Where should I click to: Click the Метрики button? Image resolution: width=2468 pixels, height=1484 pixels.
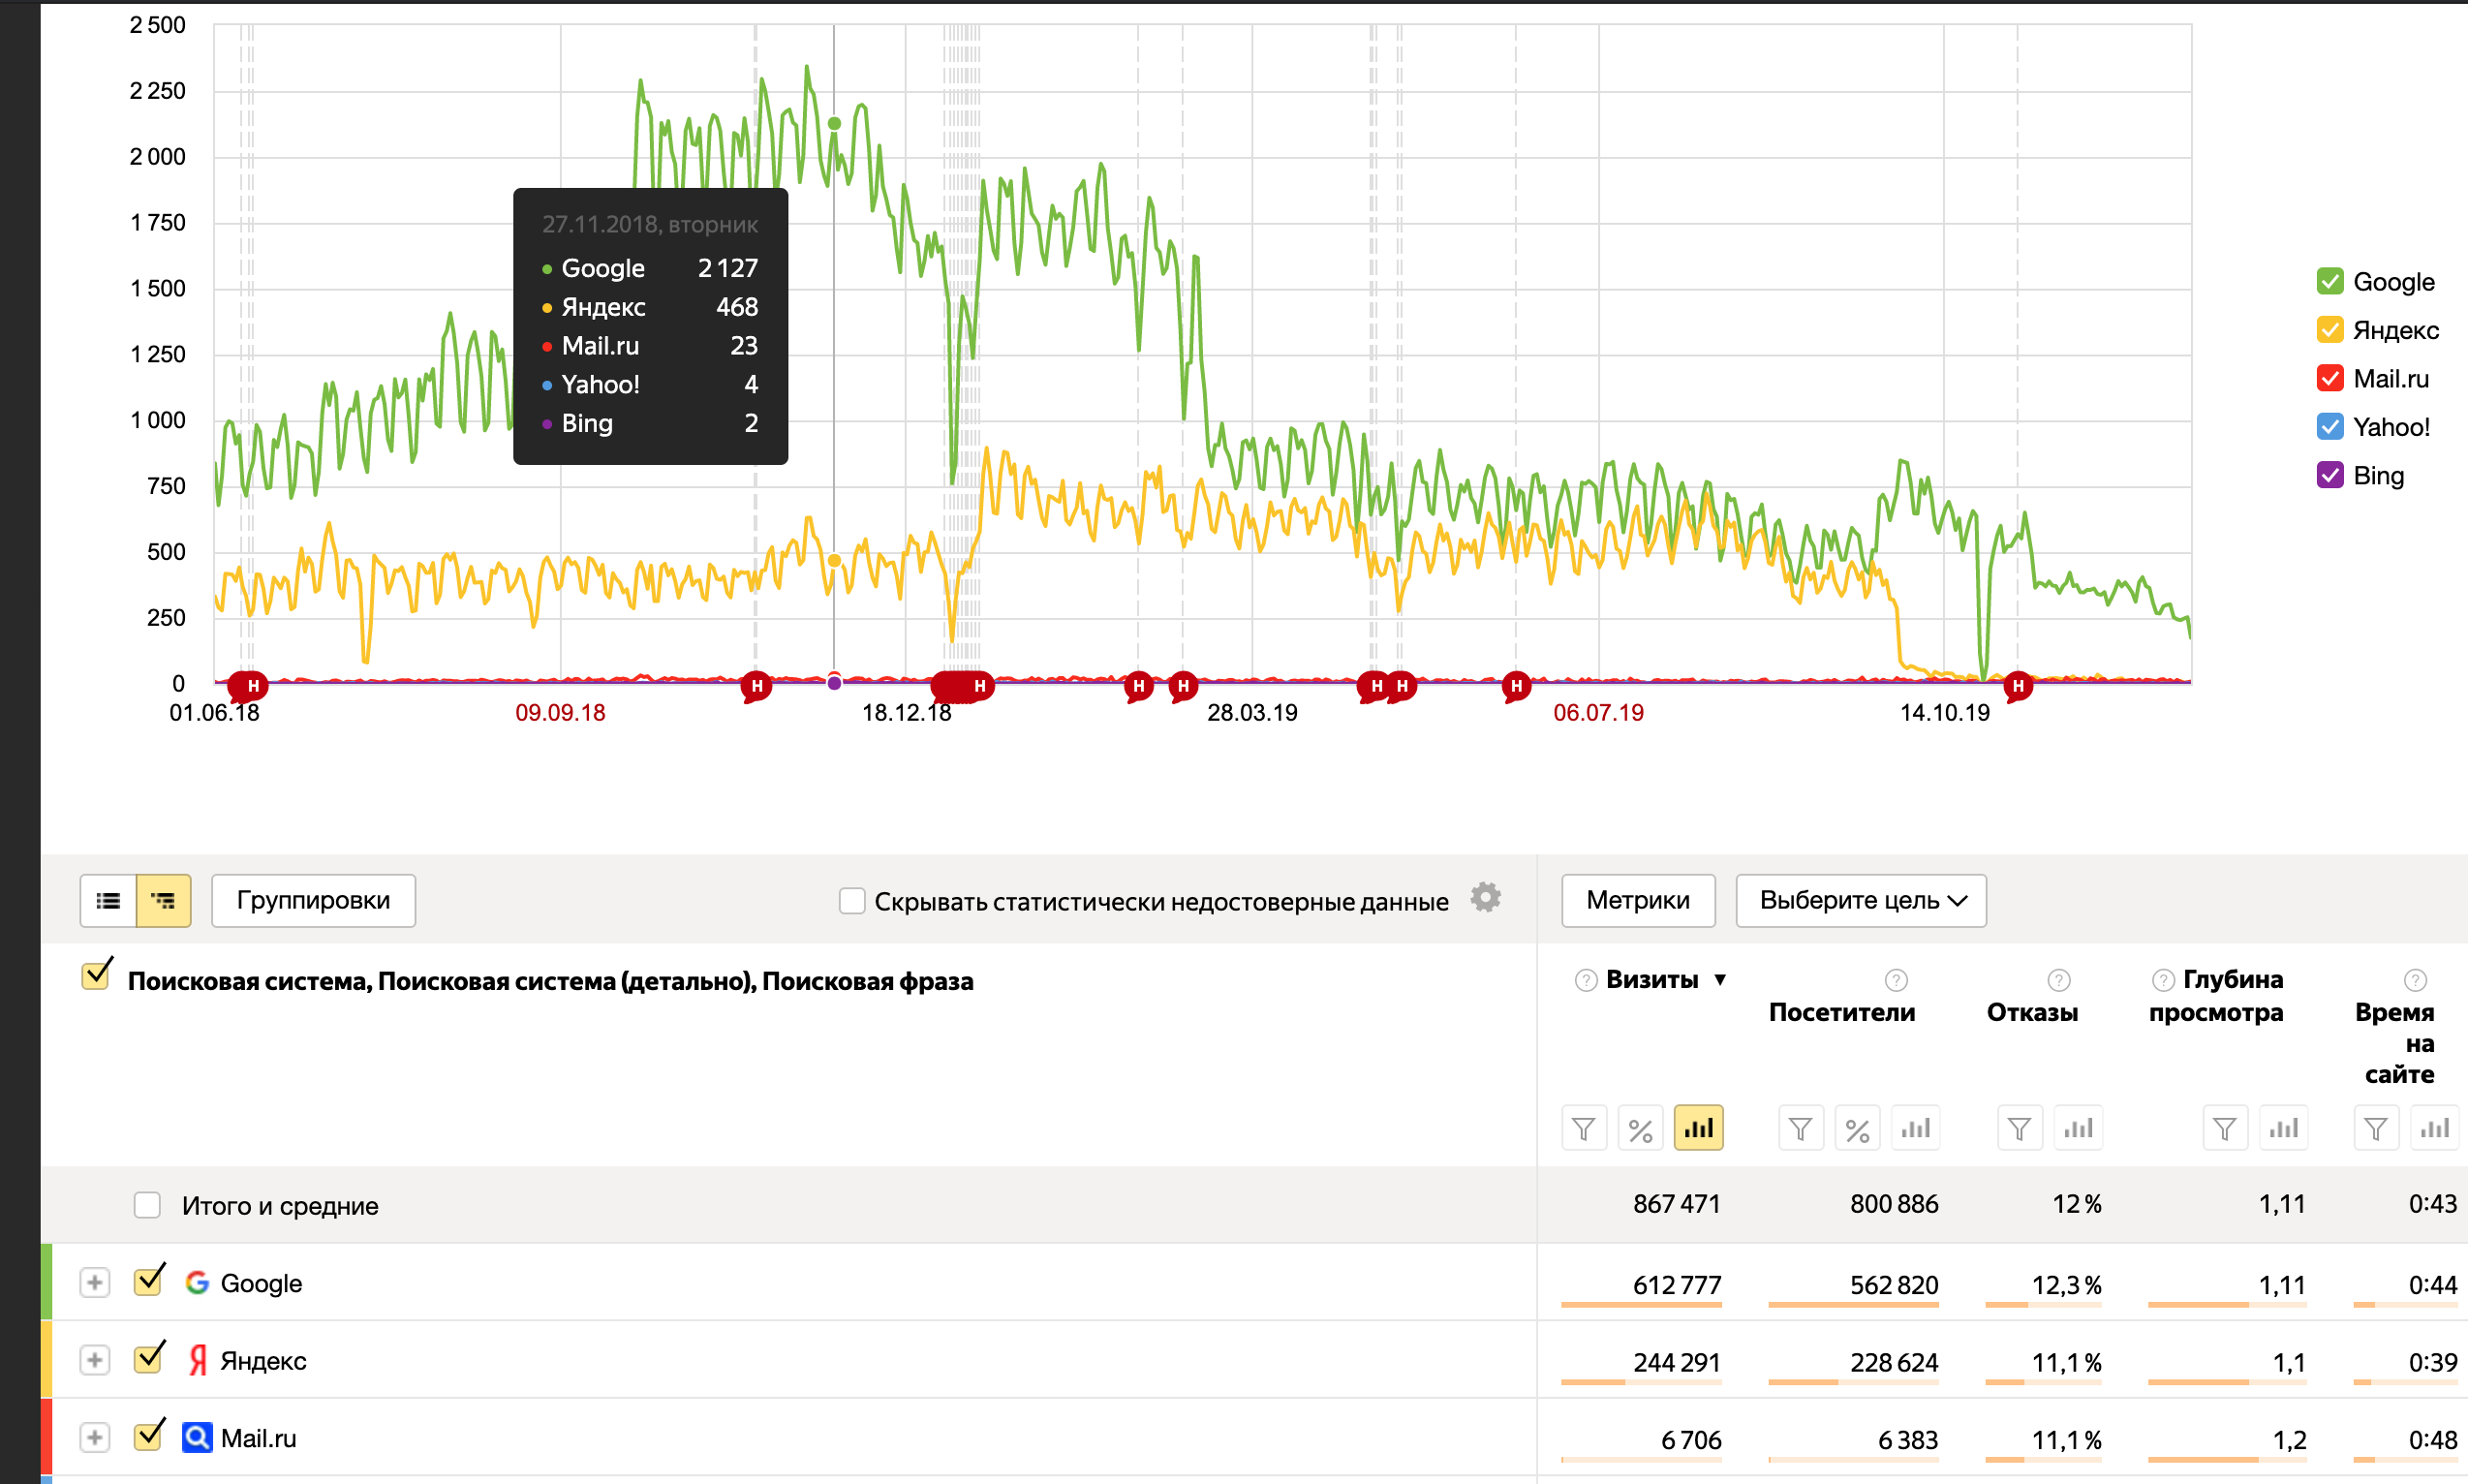click(1637, 901)
